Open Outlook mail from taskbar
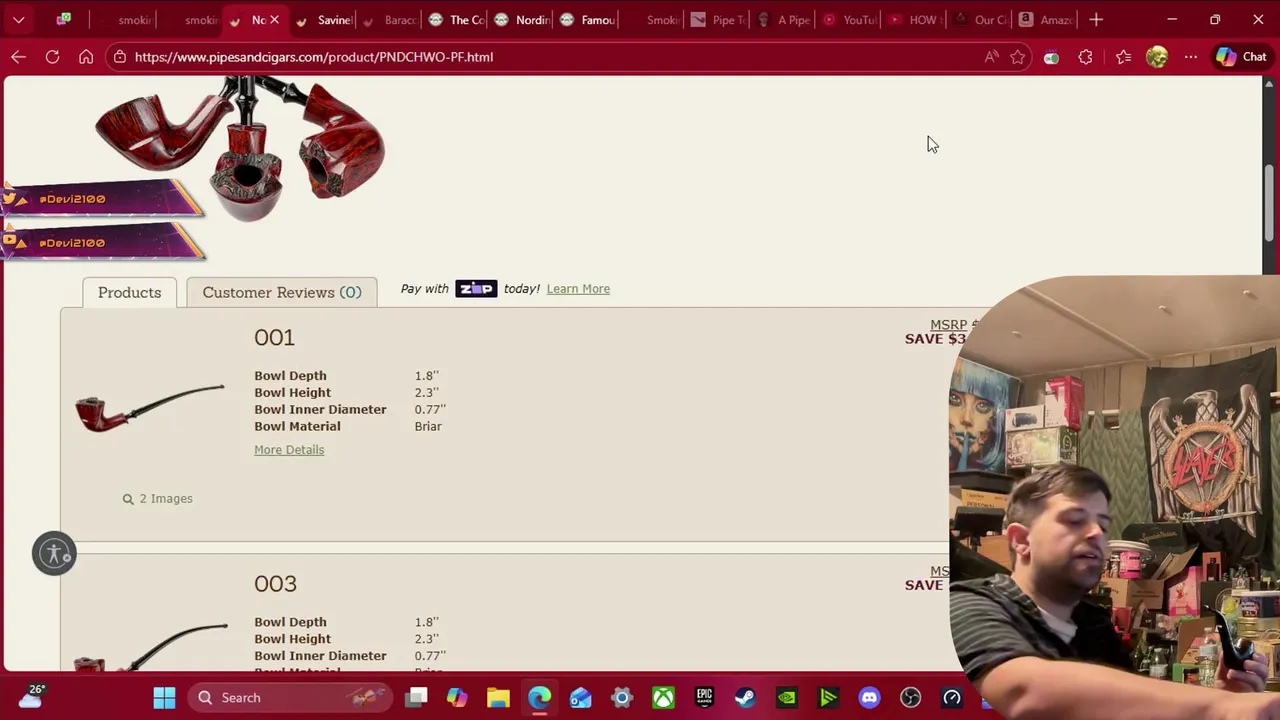The width and height of the screenshot is (1280, 720). point(581,697)
